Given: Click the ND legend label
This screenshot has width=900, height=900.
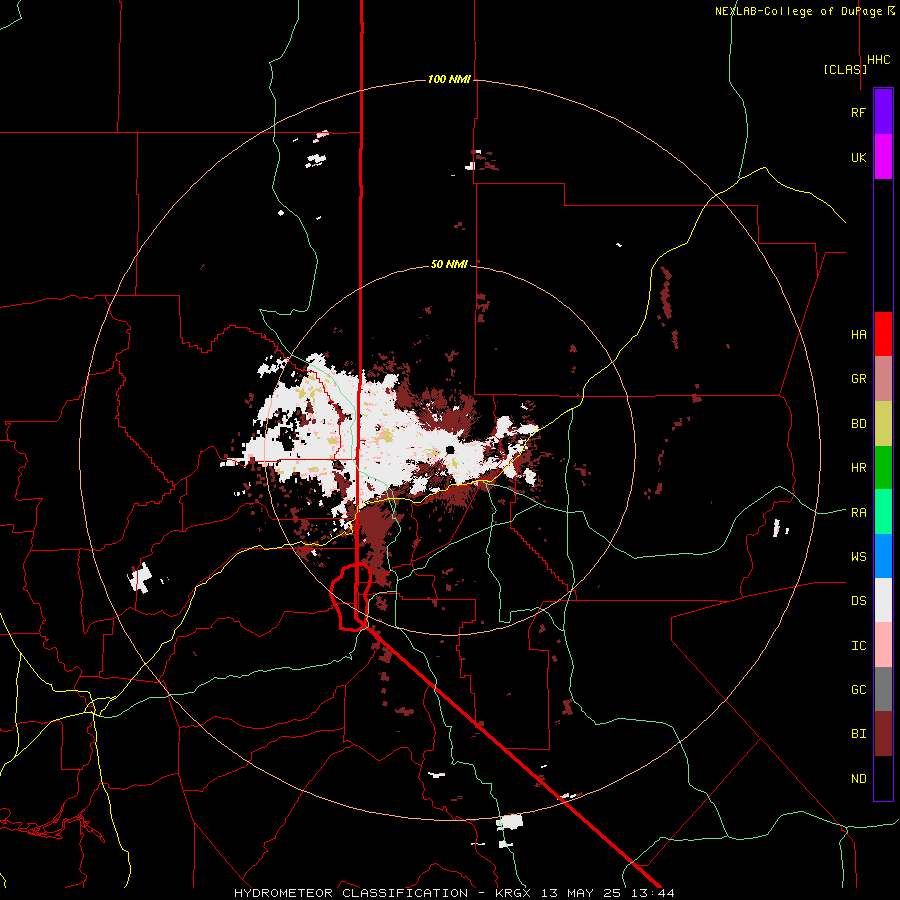Looking at the screenshot, I should 858,778.
